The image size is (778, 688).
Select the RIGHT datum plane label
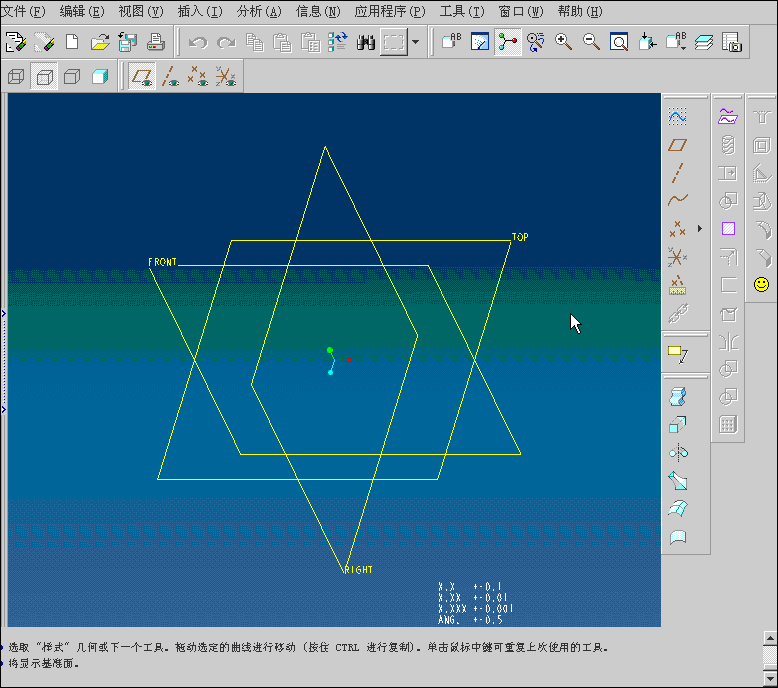358,570
